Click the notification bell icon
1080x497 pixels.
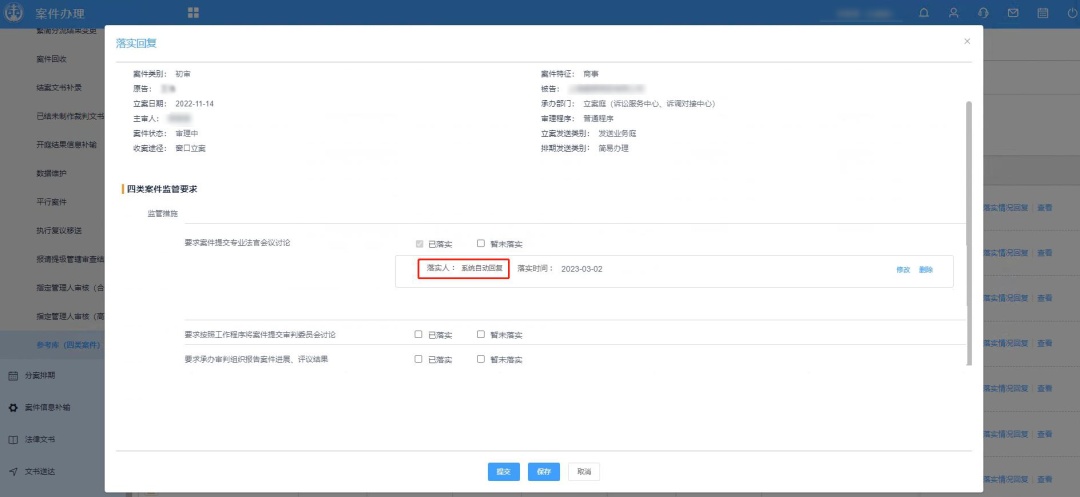[923, 13]
